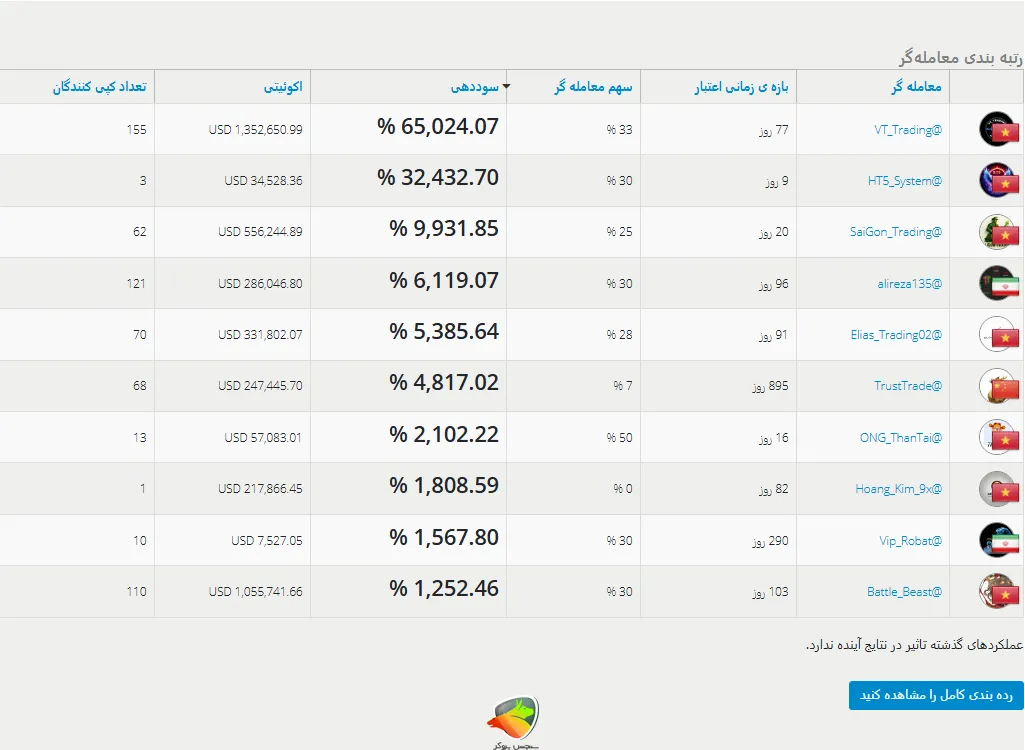Image resolution: width=1025 pixels, height=750 pixels.
Task: Open the VT_Trading@ profile link
Action: point(906,129)
